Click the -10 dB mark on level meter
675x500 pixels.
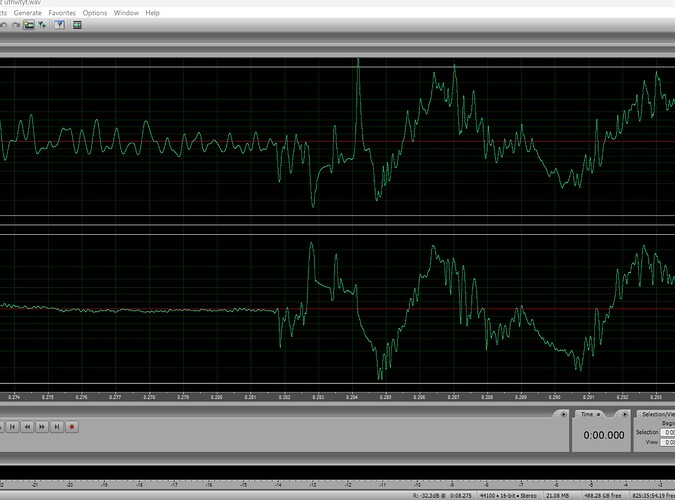click(417, 484)
